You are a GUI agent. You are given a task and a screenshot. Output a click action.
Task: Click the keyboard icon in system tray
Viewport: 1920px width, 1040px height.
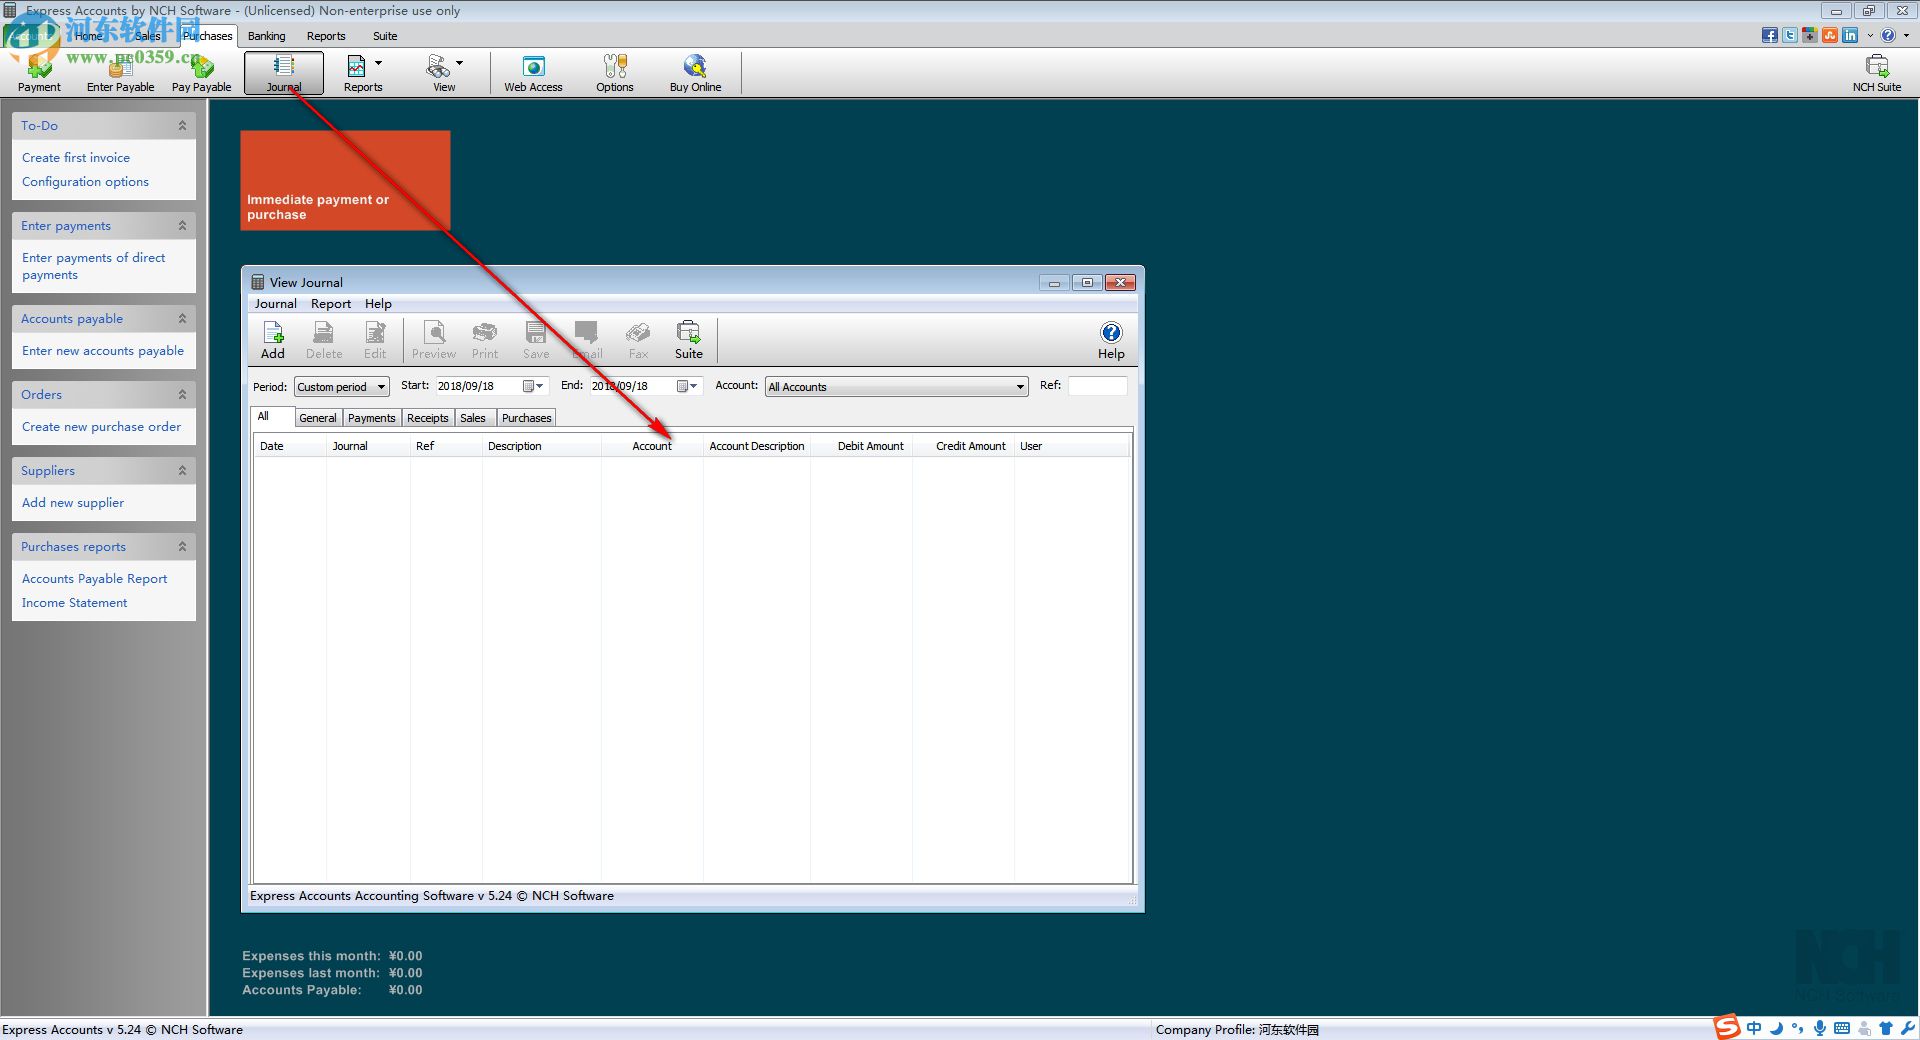1842,1028
